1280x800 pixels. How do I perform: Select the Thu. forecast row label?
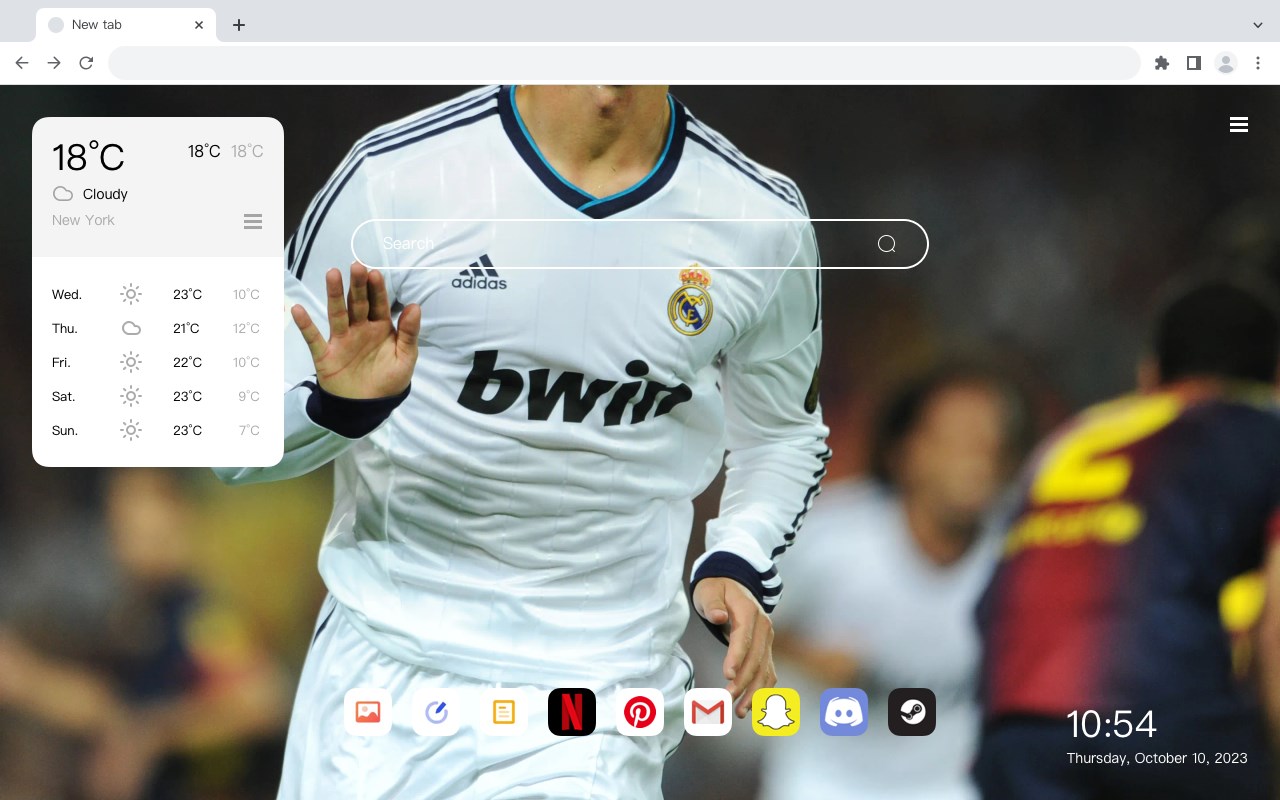click(65, 328)
